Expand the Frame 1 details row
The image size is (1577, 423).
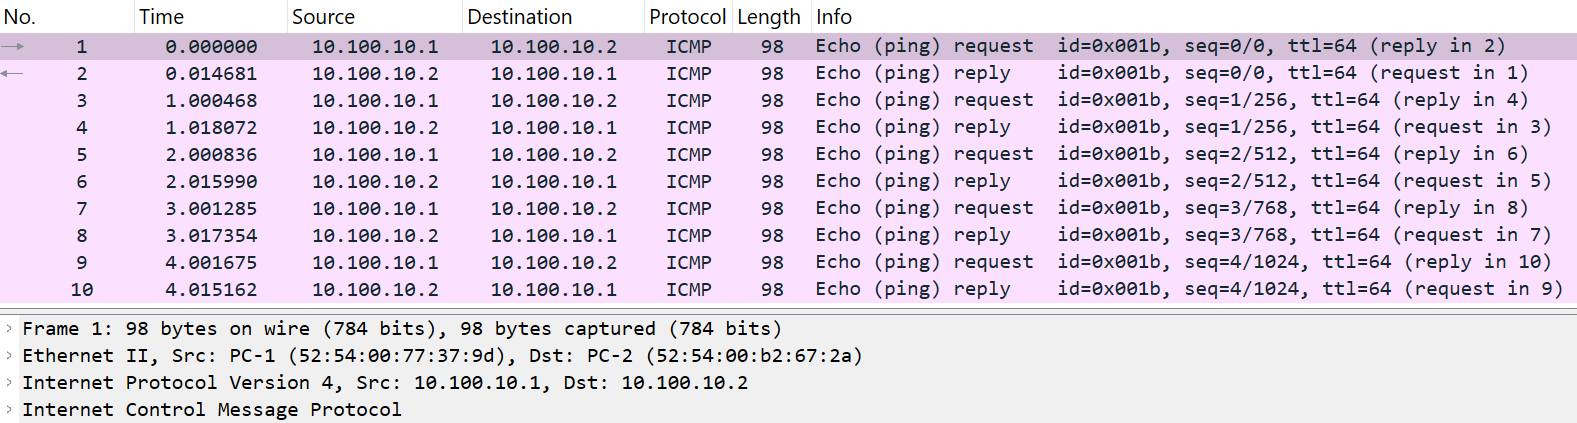9,329
